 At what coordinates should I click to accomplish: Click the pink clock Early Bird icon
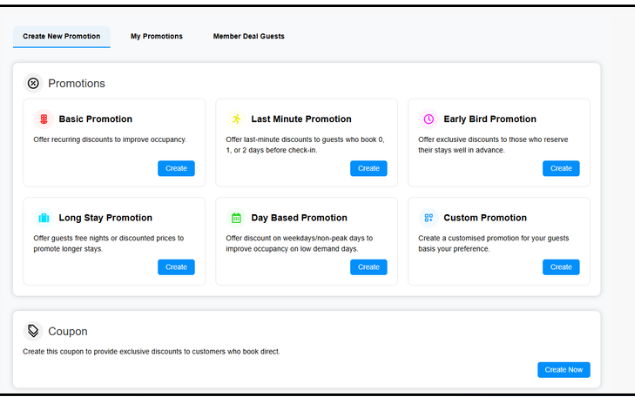tap(428, 119)
